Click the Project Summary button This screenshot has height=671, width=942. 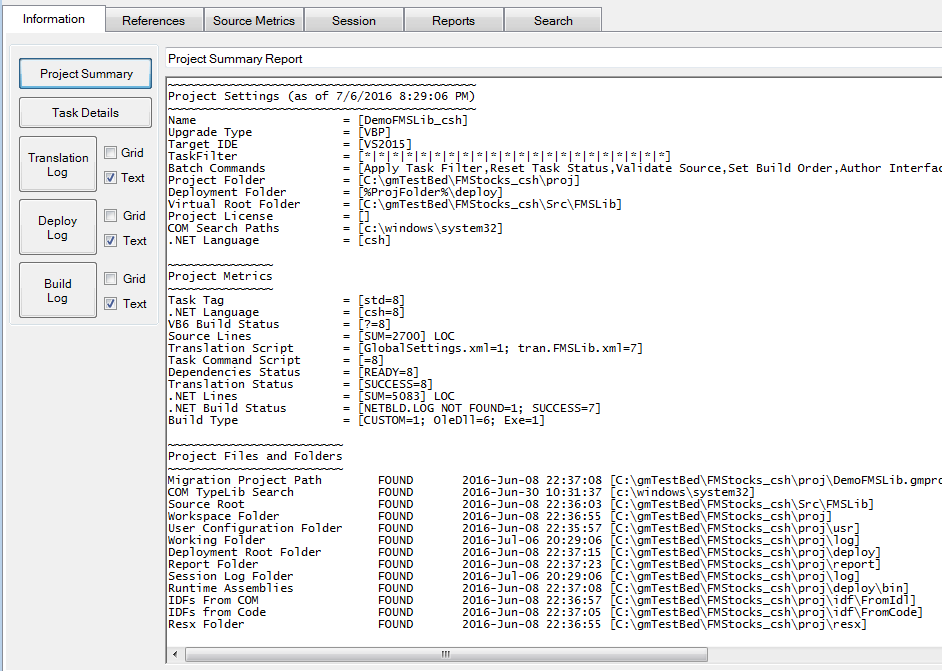pos(86,74)
